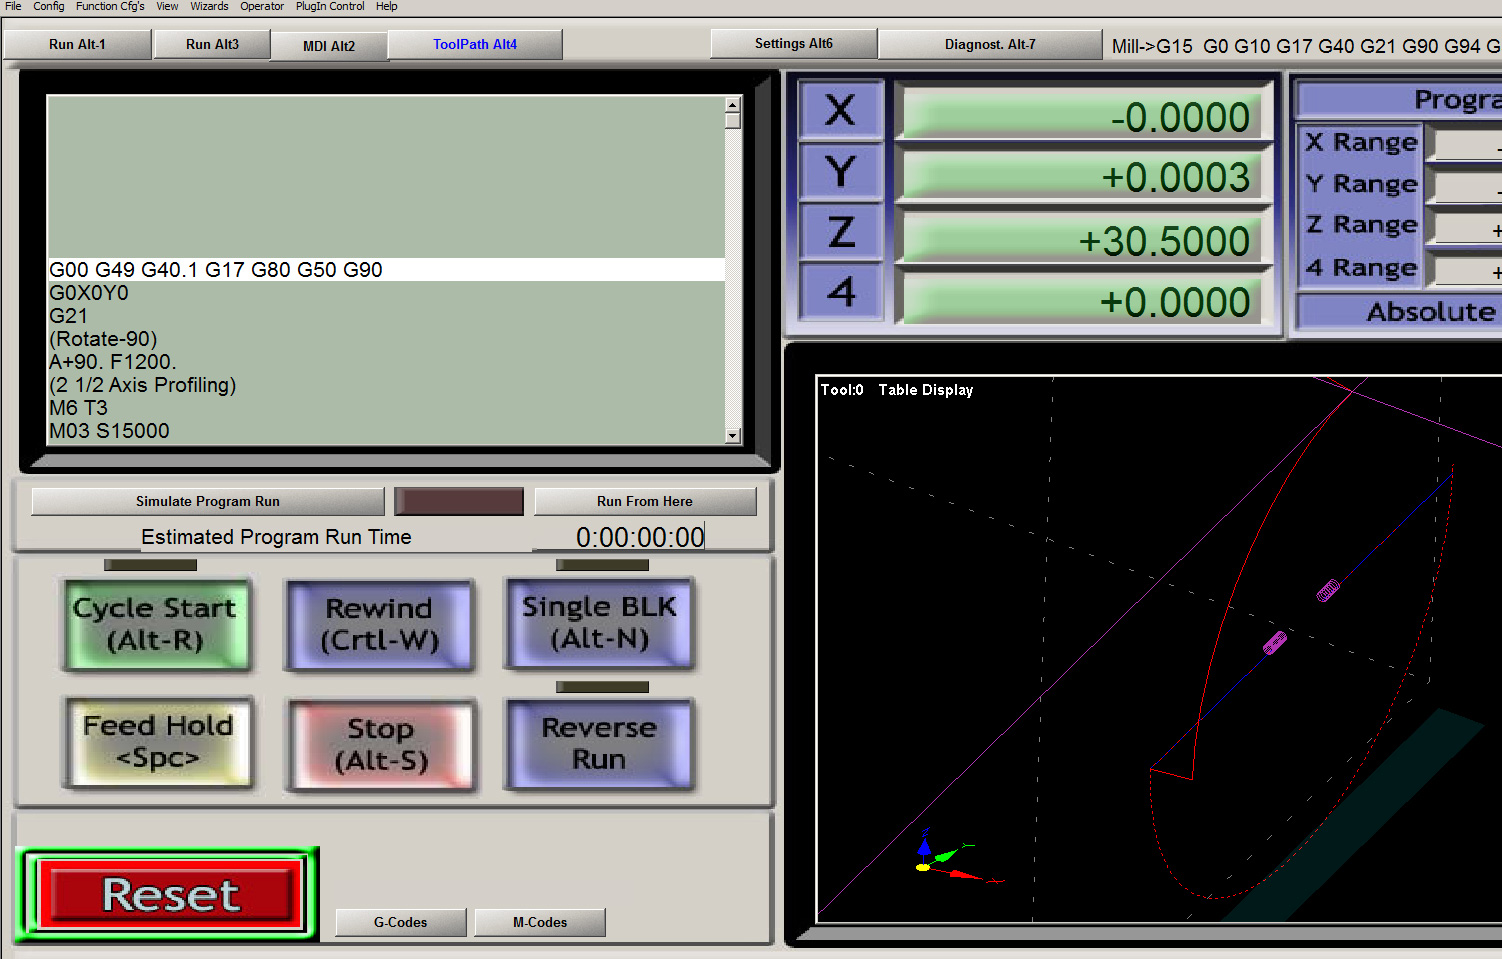1502x959 pixels.
Task: Toggle Absolute coordinates button
Action: click(x=1400, y=312)
